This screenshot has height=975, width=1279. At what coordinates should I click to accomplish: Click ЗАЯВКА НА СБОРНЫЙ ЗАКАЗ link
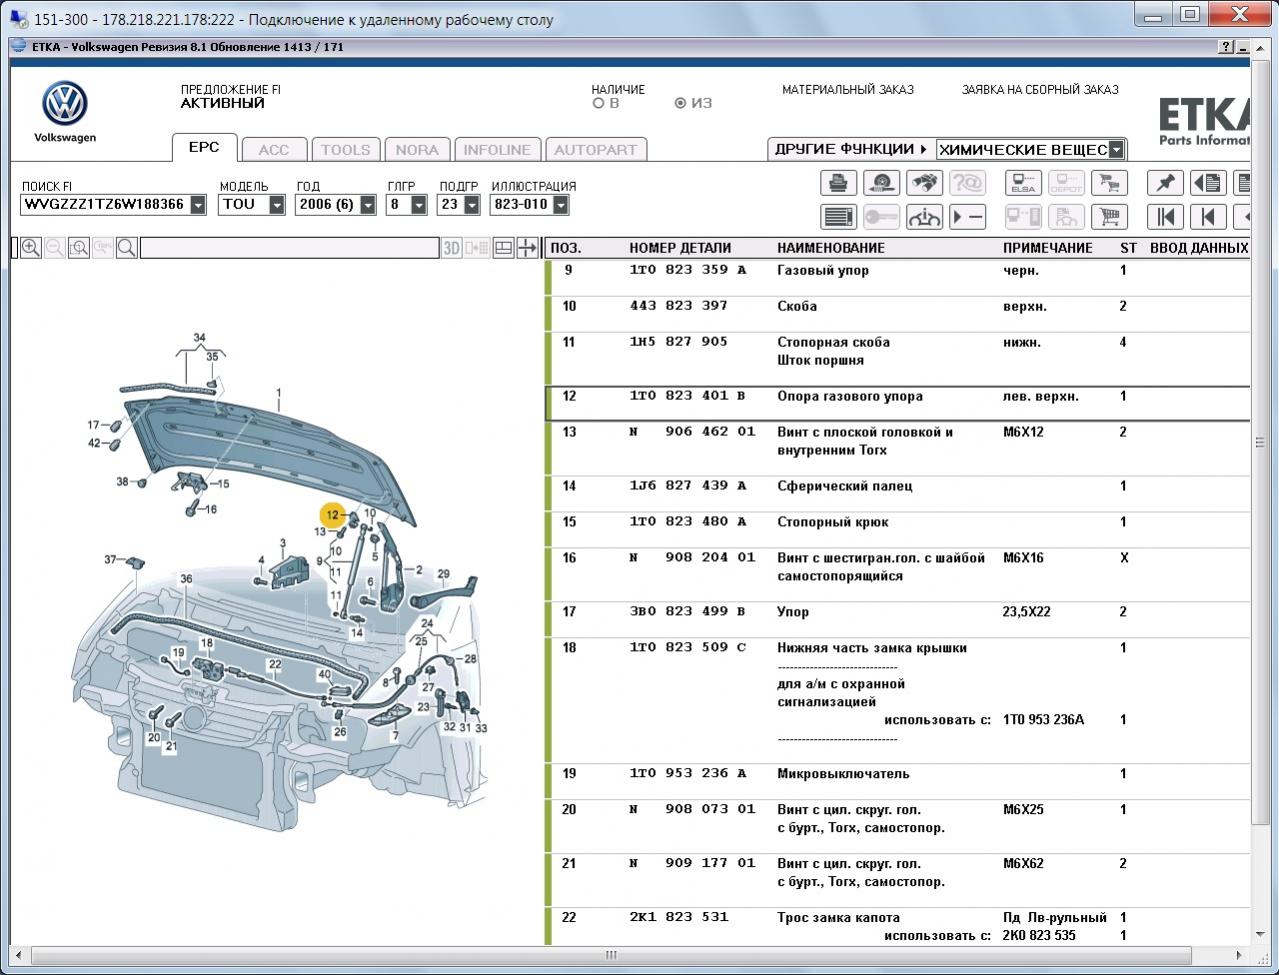(1040, 89)
